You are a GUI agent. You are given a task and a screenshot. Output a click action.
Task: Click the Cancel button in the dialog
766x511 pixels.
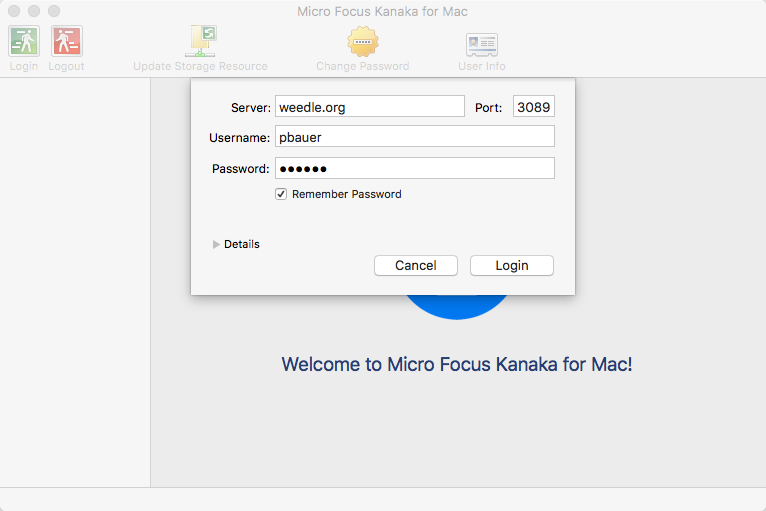click(x=416, y=265)
